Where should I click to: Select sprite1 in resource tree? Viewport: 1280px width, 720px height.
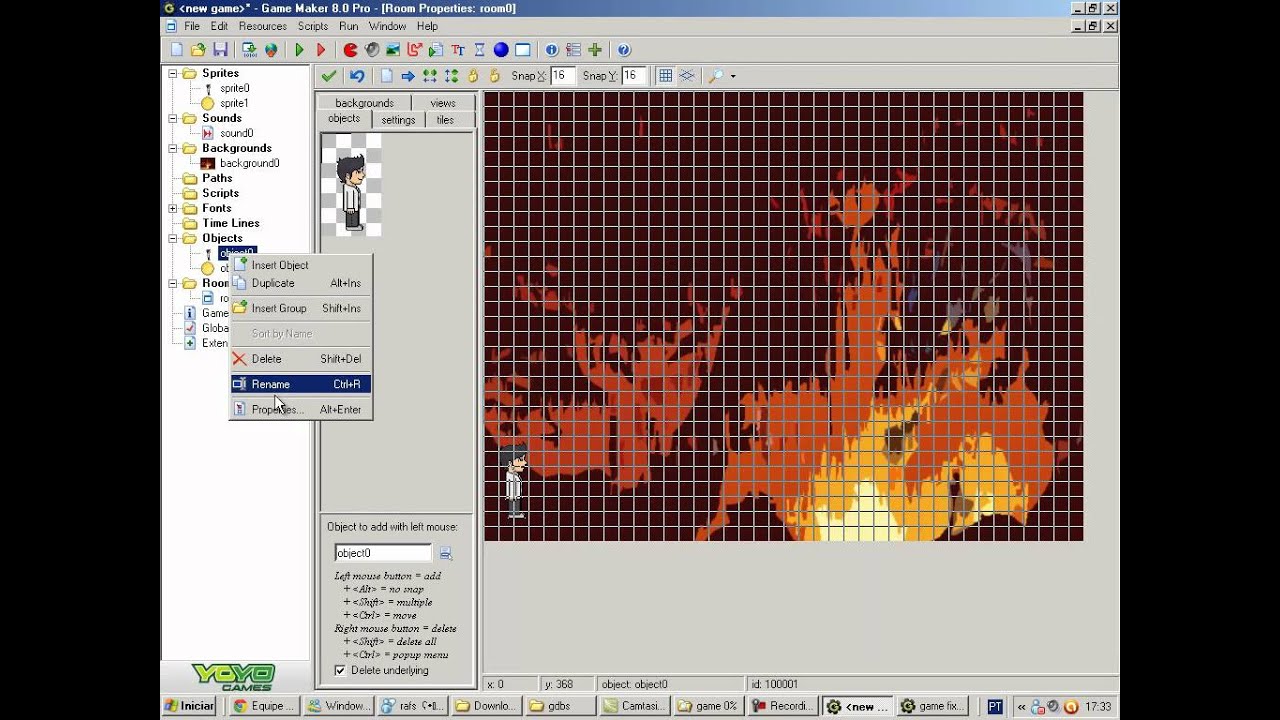click(x=234, y=103)
